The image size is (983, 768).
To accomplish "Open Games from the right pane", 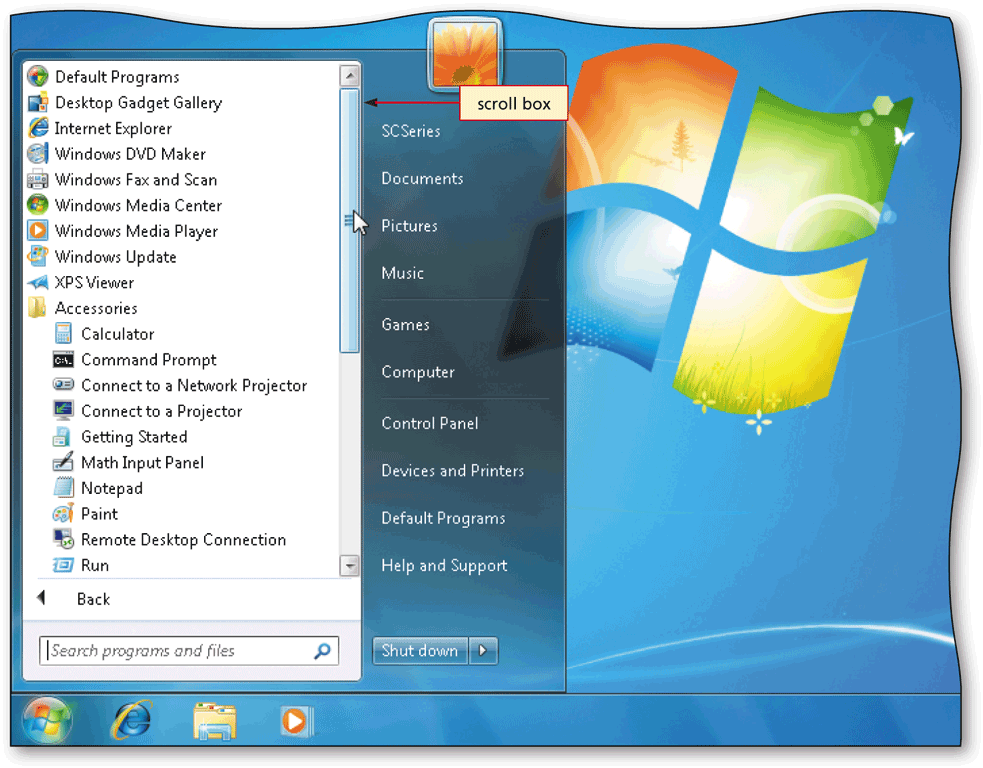I will point(406,325).
